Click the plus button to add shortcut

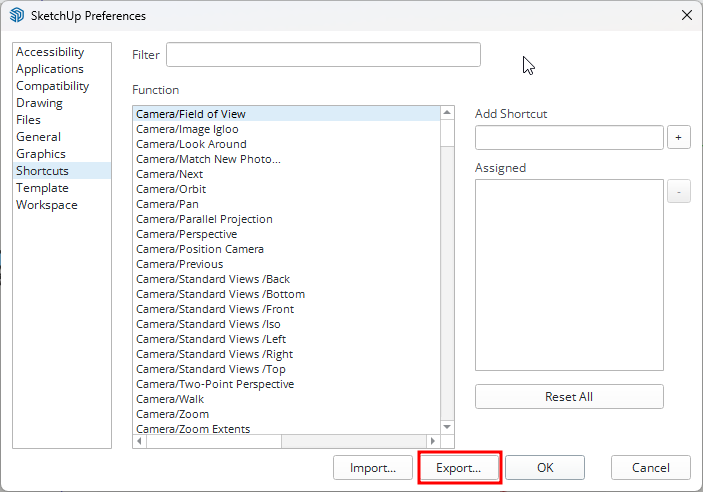[678, 138]
